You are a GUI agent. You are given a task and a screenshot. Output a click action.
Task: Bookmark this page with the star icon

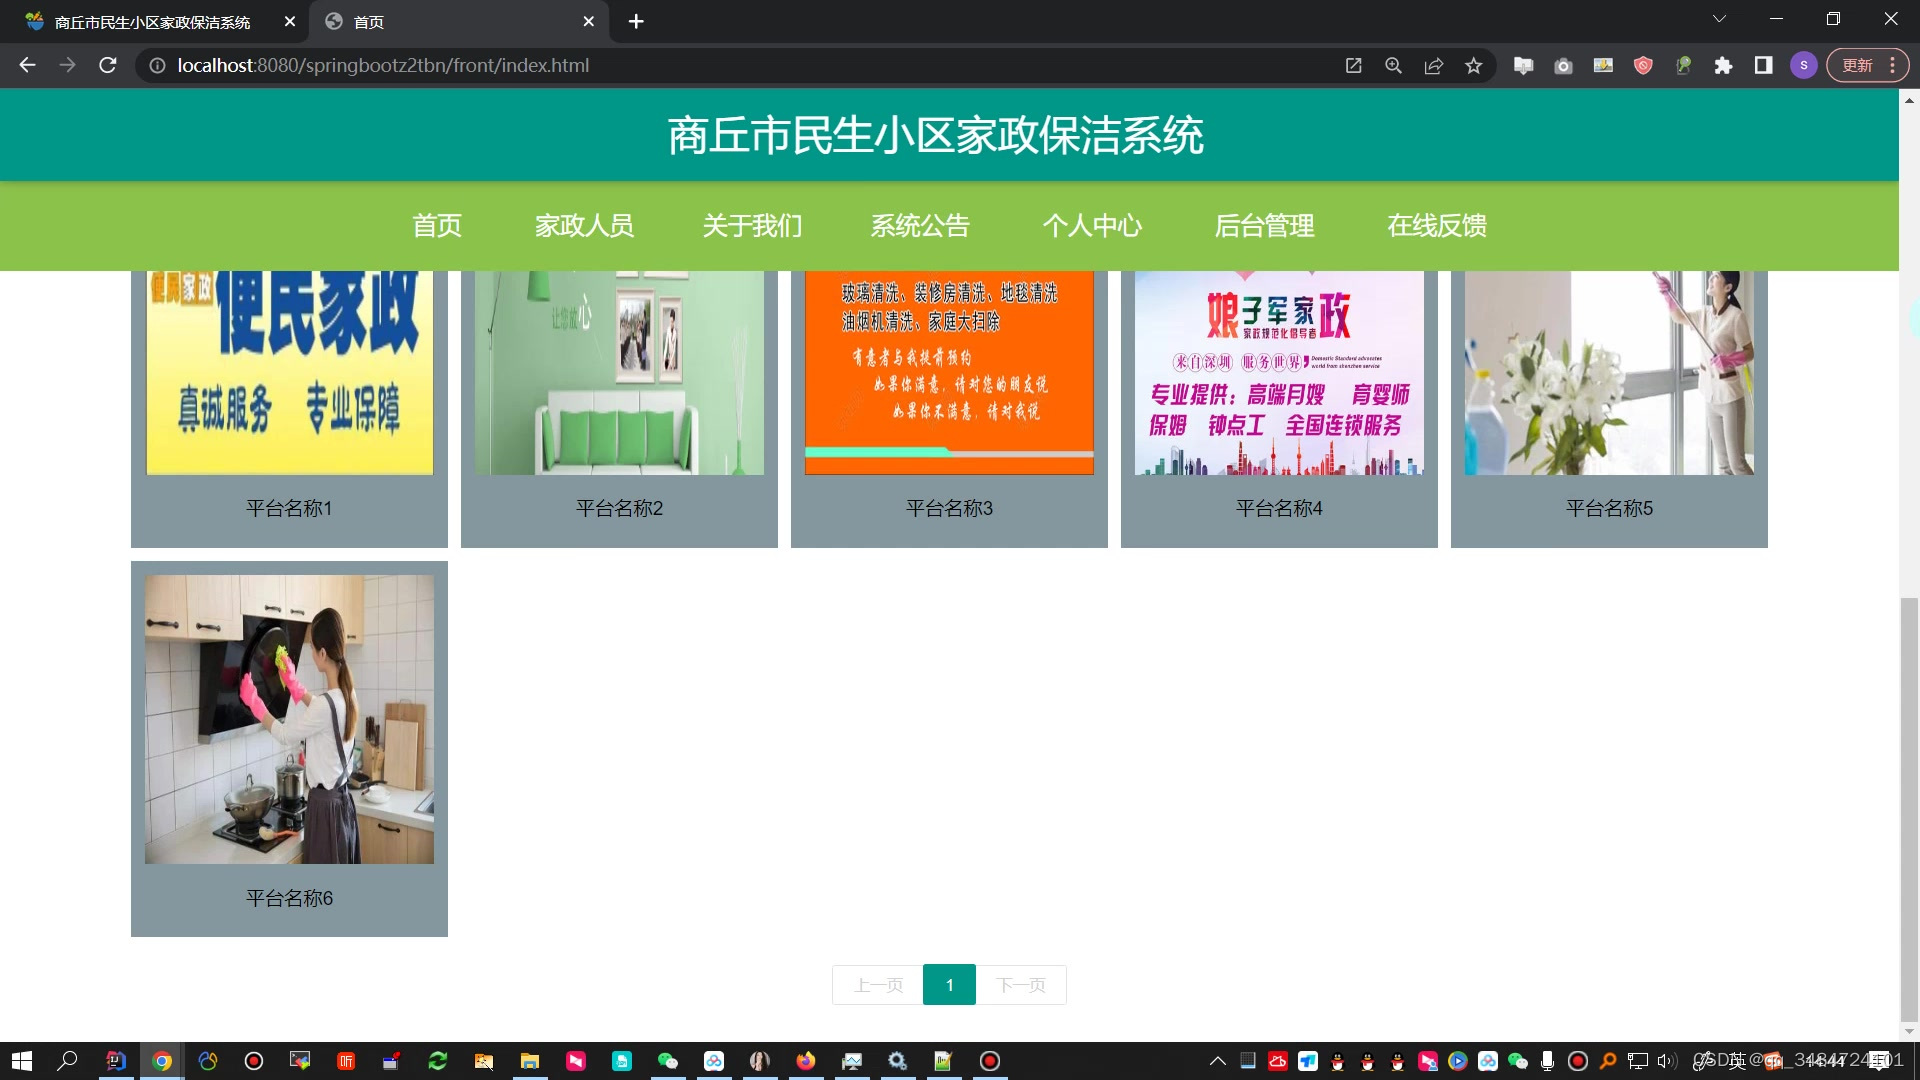click(1473, 66)
